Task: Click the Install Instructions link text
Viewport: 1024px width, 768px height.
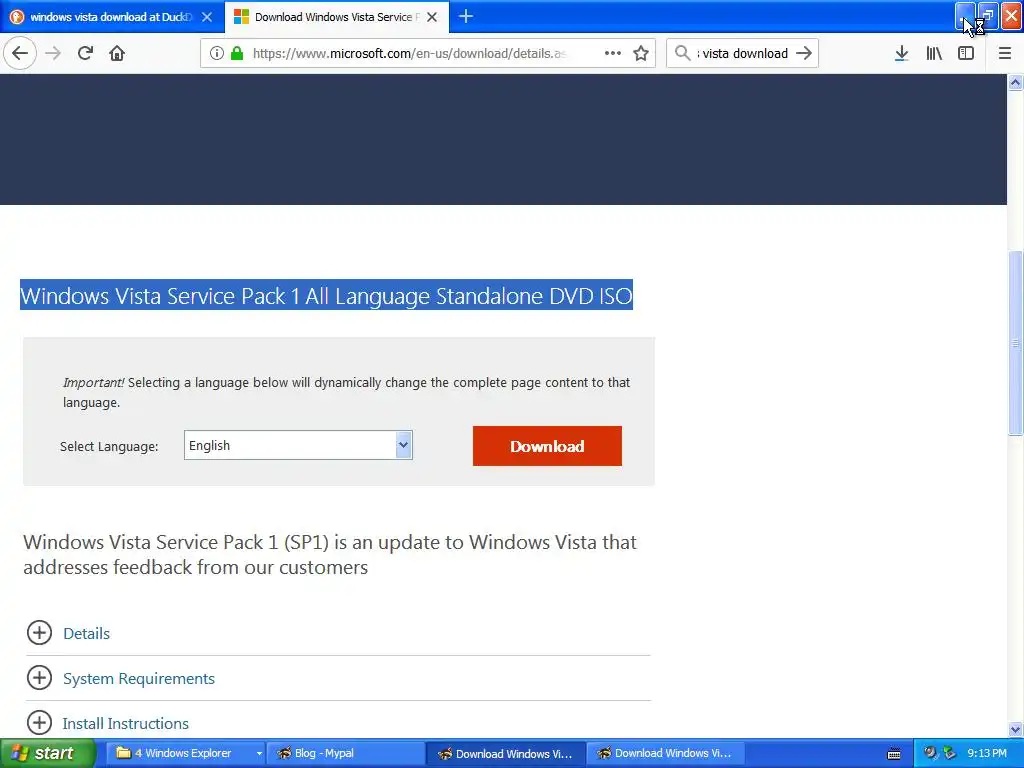Action: [125, 724]
